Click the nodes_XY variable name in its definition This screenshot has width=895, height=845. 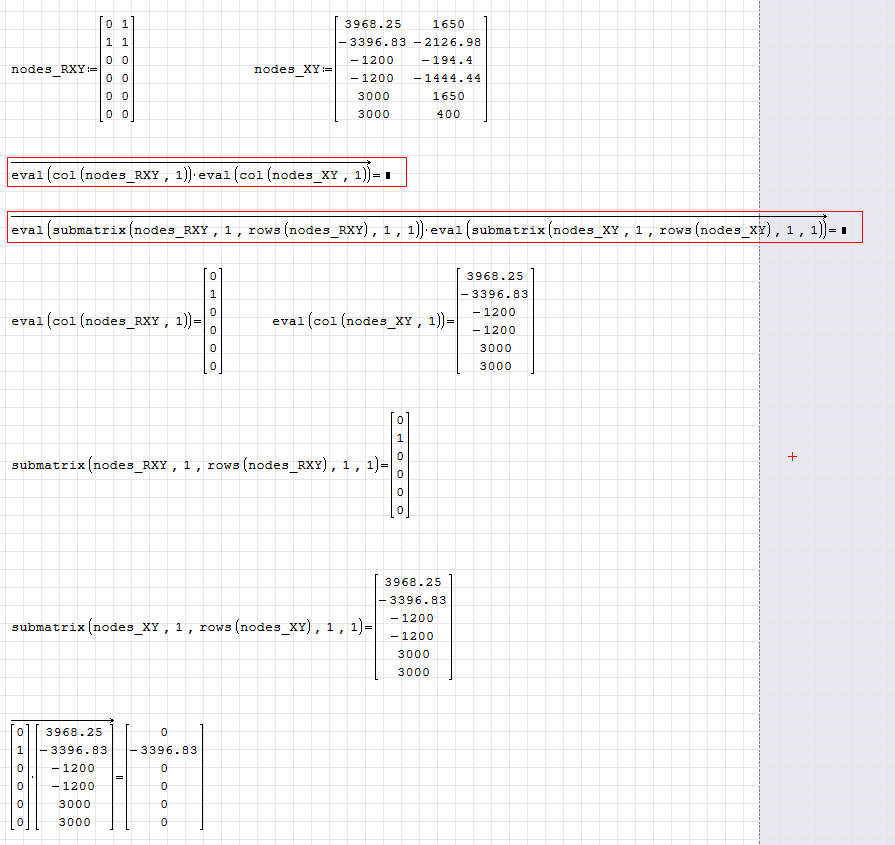(x=284, y=69)
